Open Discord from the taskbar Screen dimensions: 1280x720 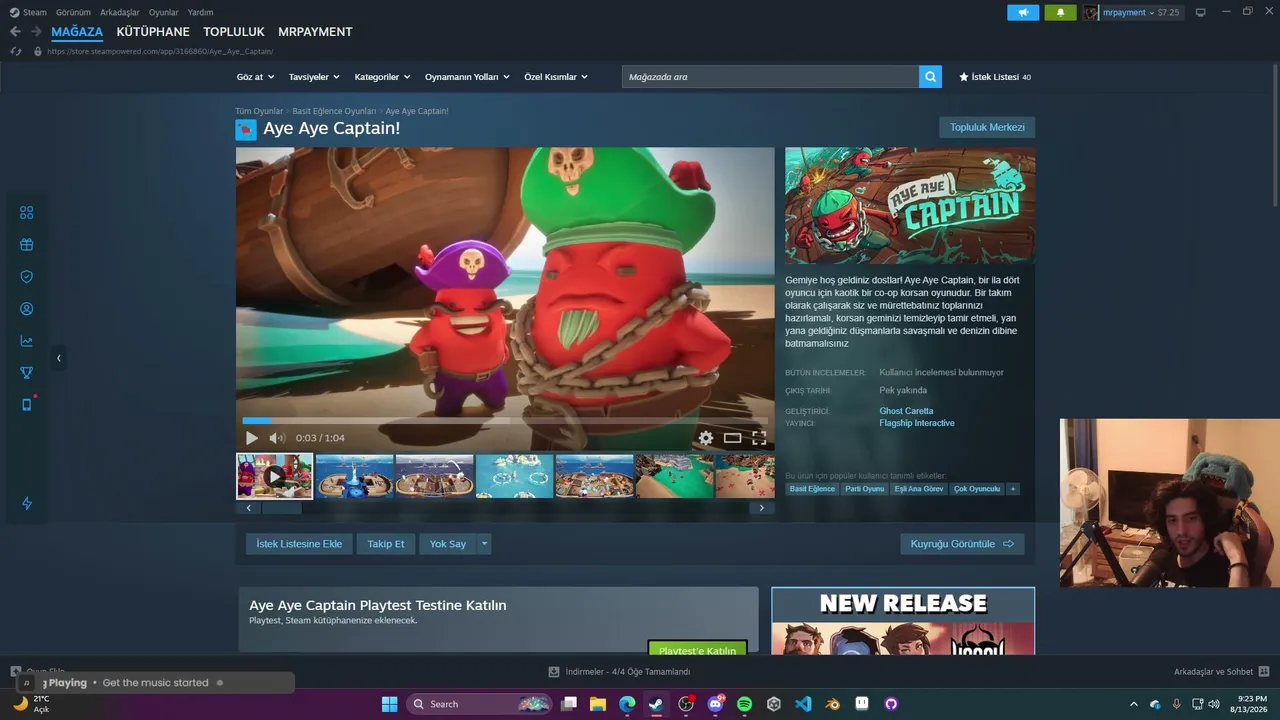coord(715,704)
